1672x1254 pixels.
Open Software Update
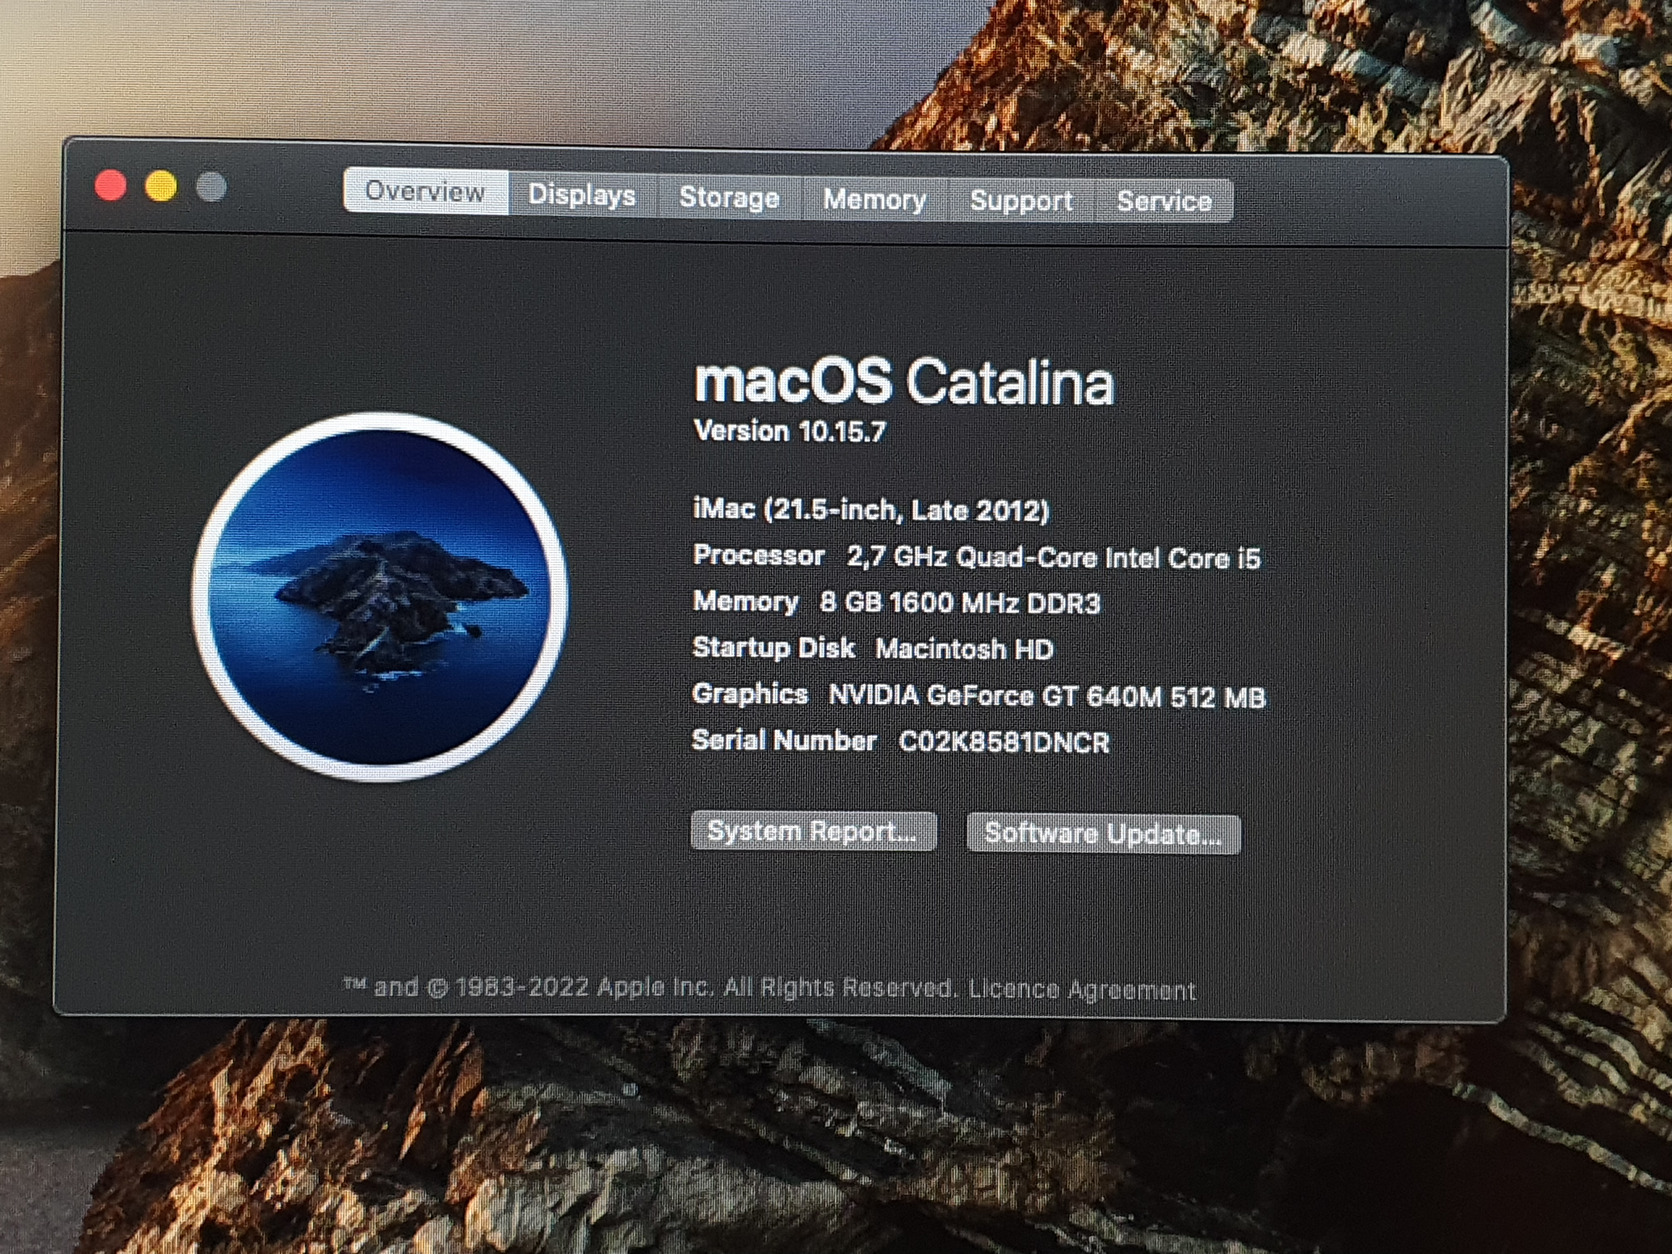coord(1103,833)
